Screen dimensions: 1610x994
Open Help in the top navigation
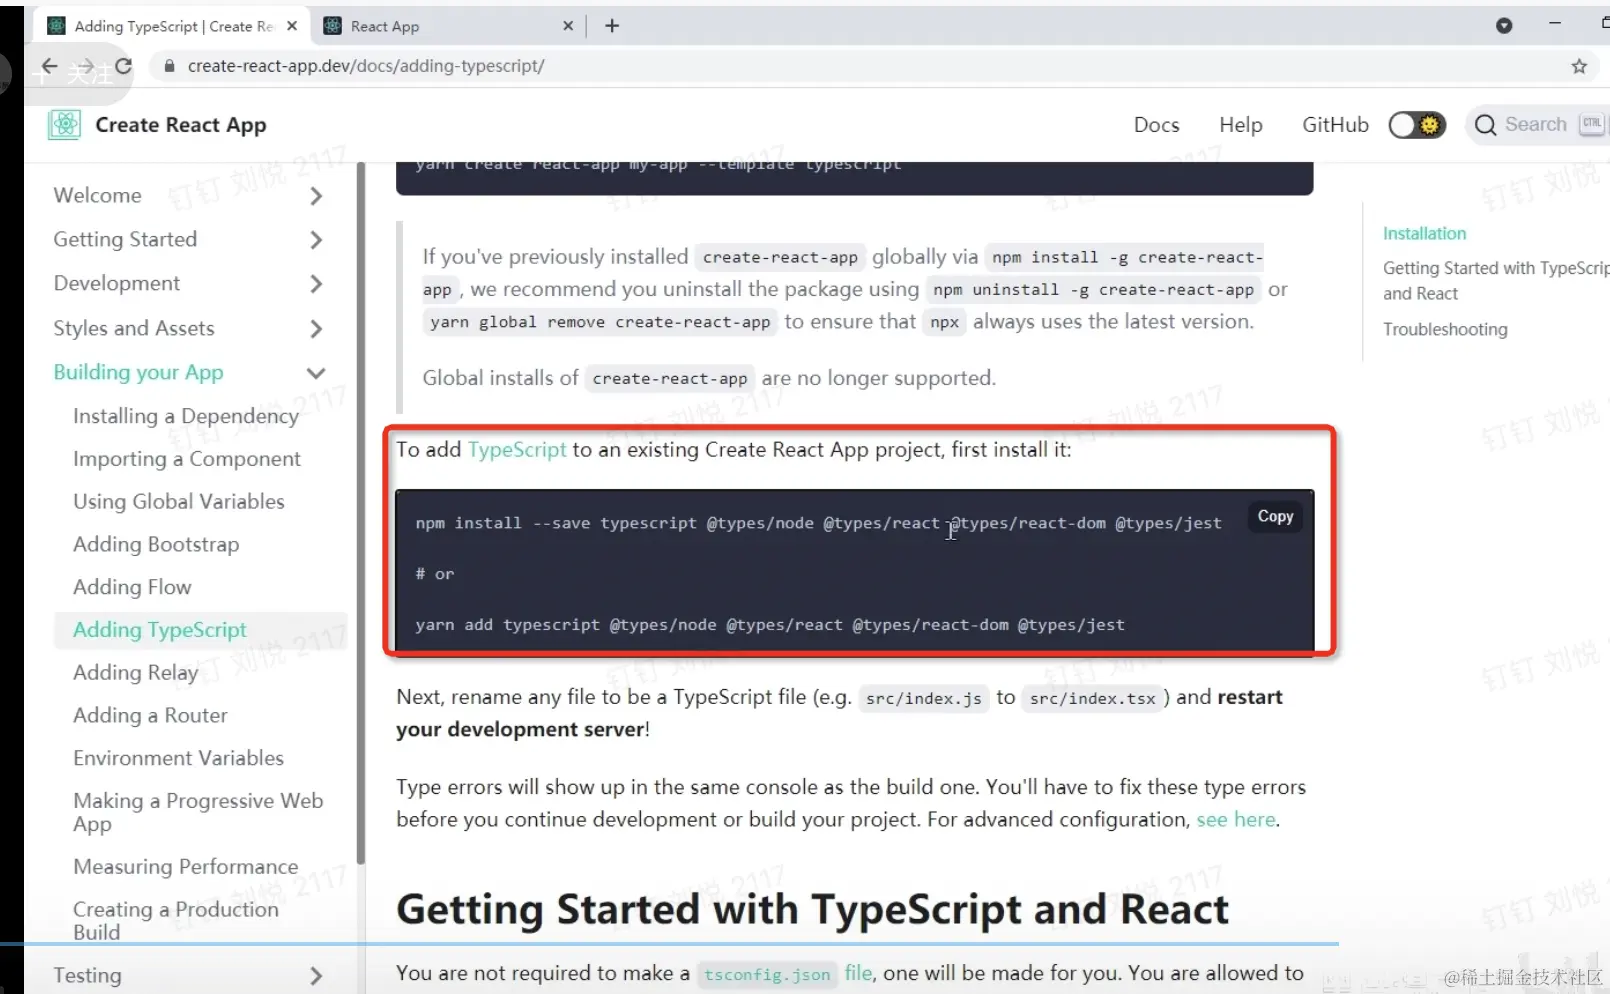(x=1241, y=125)
